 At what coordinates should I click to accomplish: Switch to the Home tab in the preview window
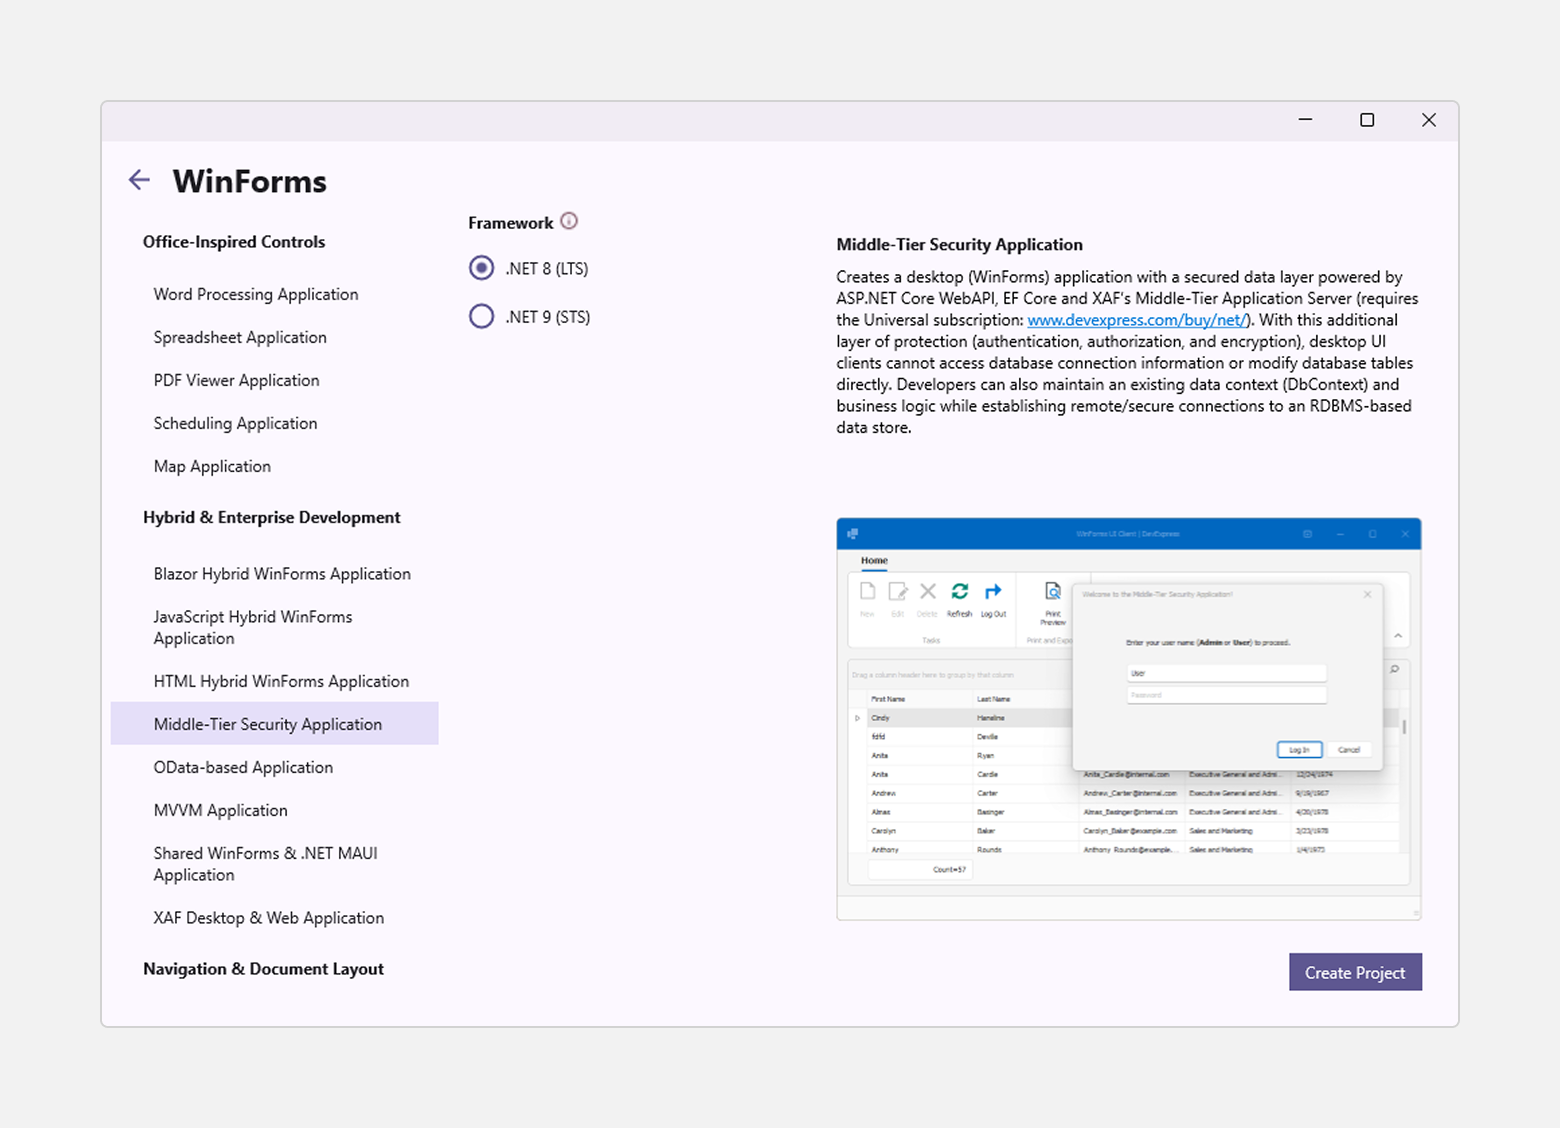tap(873, 561)
